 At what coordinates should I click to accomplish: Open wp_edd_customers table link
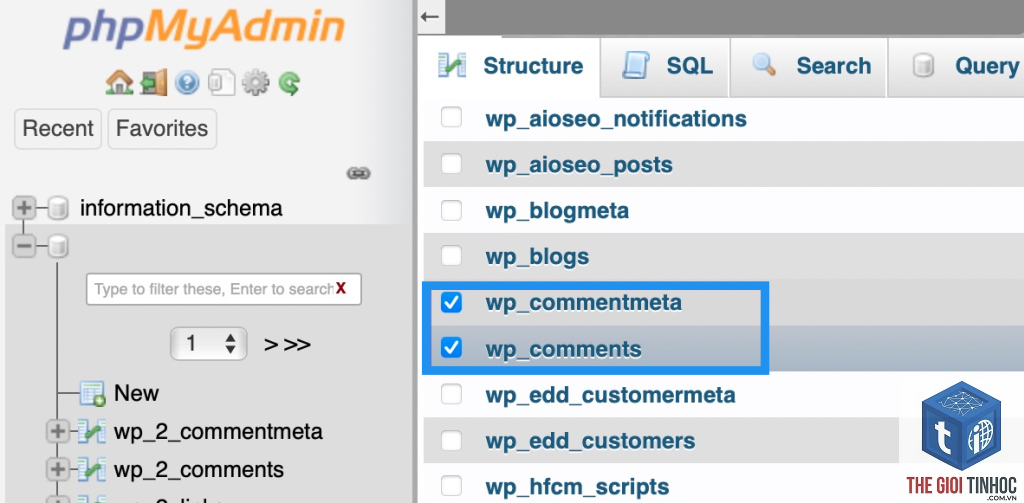590,441
